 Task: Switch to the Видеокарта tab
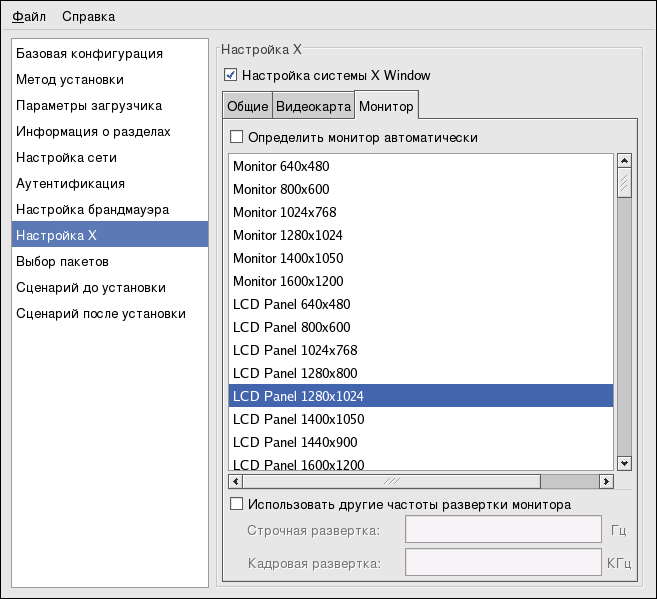(313, 106)
